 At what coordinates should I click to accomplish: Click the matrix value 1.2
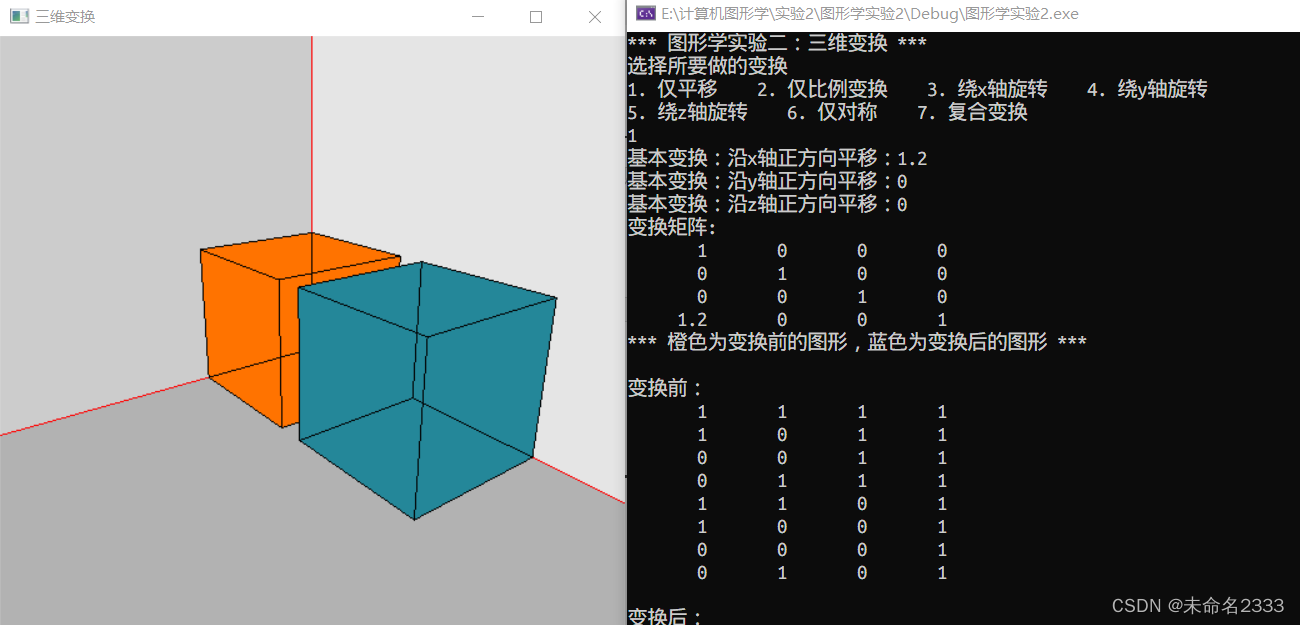pos(691,319)
